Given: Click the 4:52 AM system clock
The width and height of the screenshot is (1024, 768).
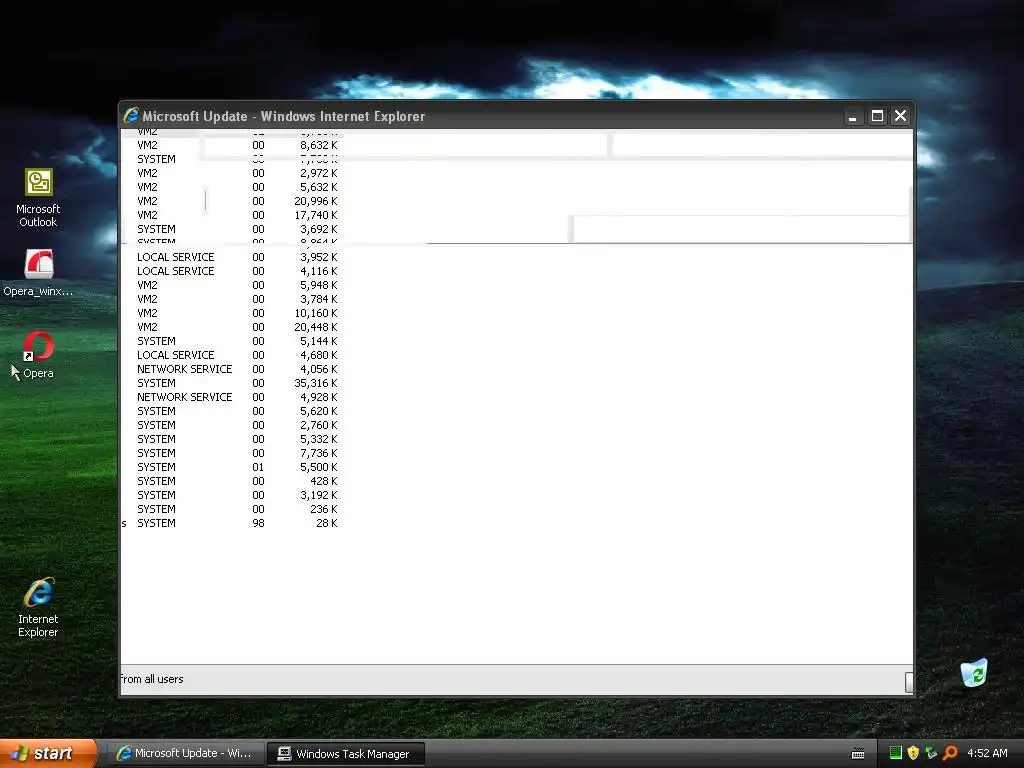Looking at the screenshot, I should click(987, 753).
